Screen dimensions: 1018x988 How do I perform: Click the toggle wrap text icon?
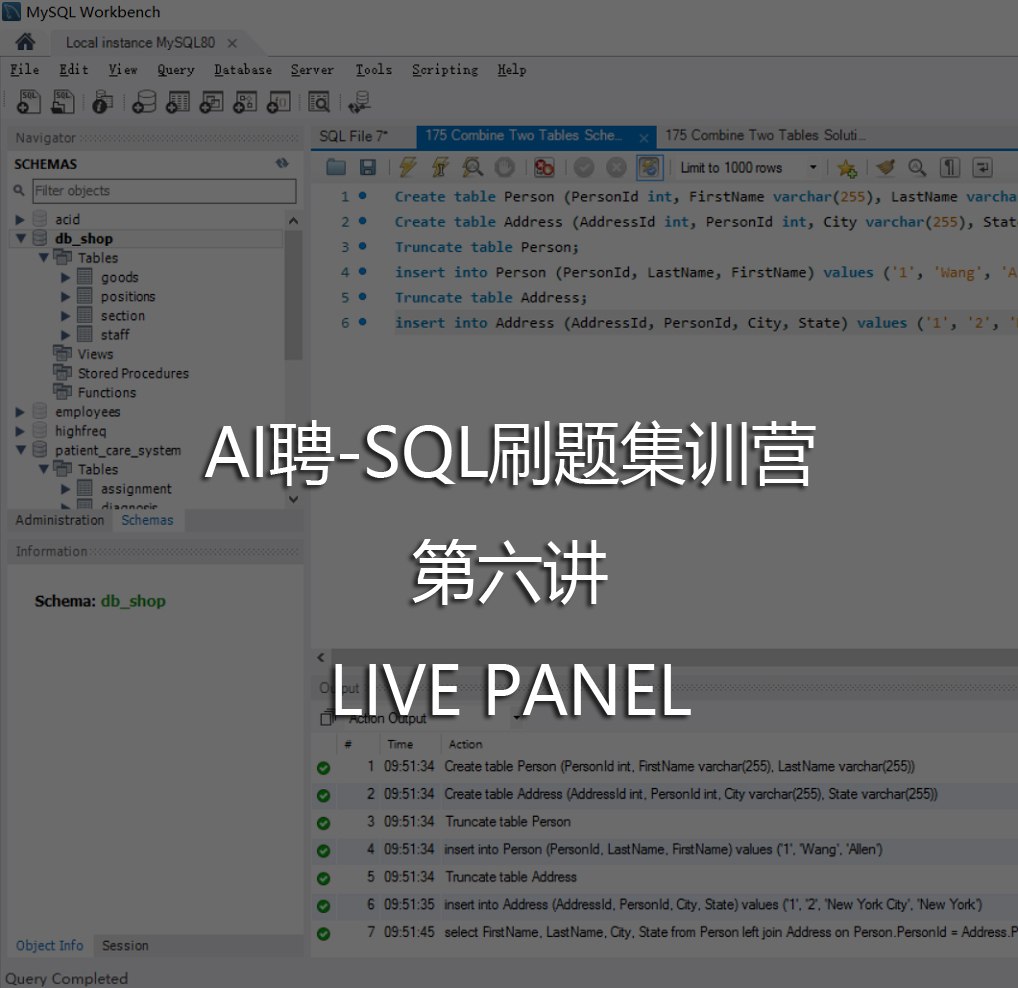981,167
